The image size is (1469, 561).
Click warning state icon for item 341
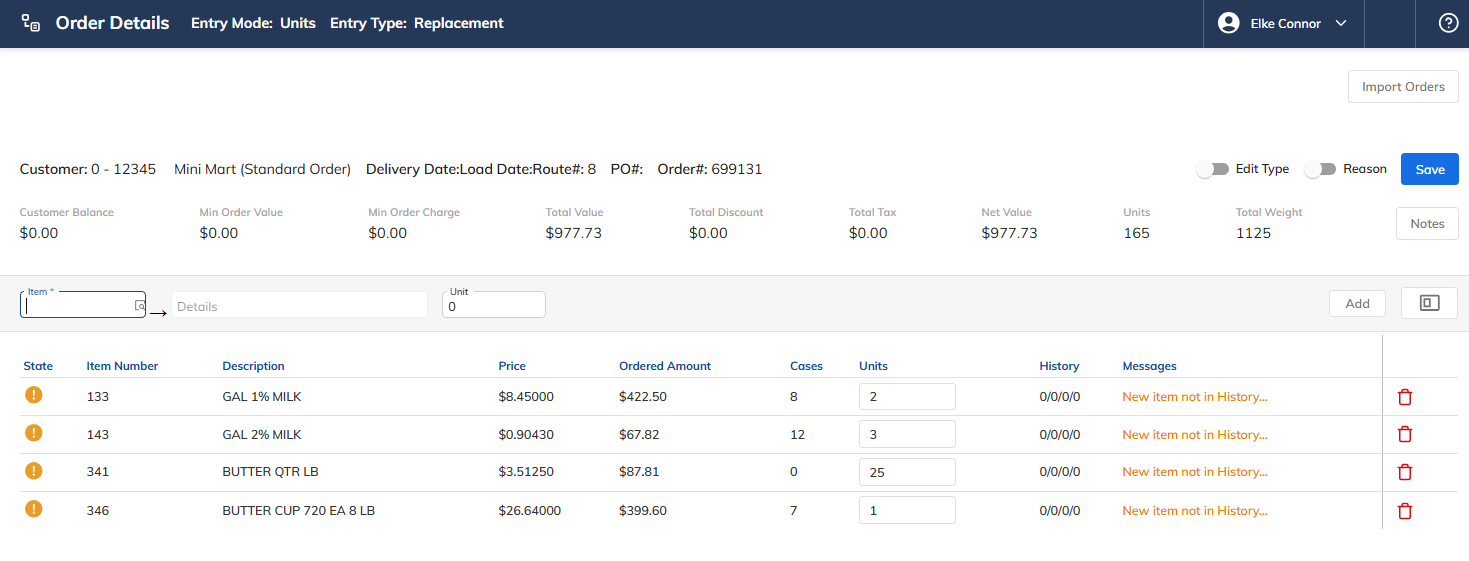pos(33,471)
